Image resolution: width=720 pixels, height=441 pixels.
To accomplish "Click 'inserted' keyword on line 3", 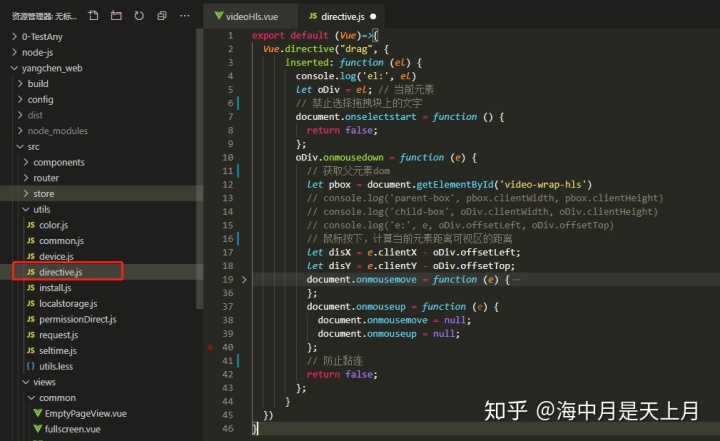I will pyautogui.click(x=307, y=62).
